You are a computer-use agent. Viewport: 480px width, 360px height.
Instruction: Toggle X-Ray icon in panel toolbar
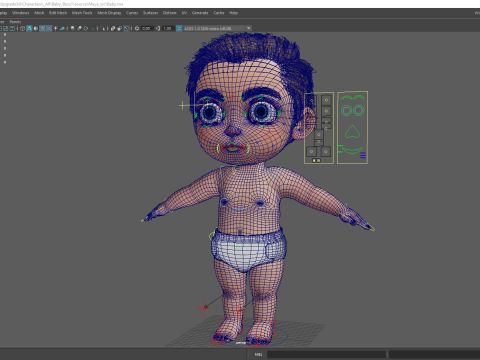(113, 28)
